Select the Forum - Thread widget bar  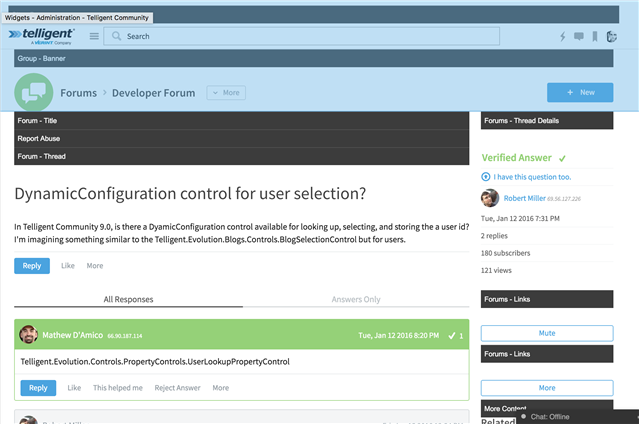(x=242, y=156)
